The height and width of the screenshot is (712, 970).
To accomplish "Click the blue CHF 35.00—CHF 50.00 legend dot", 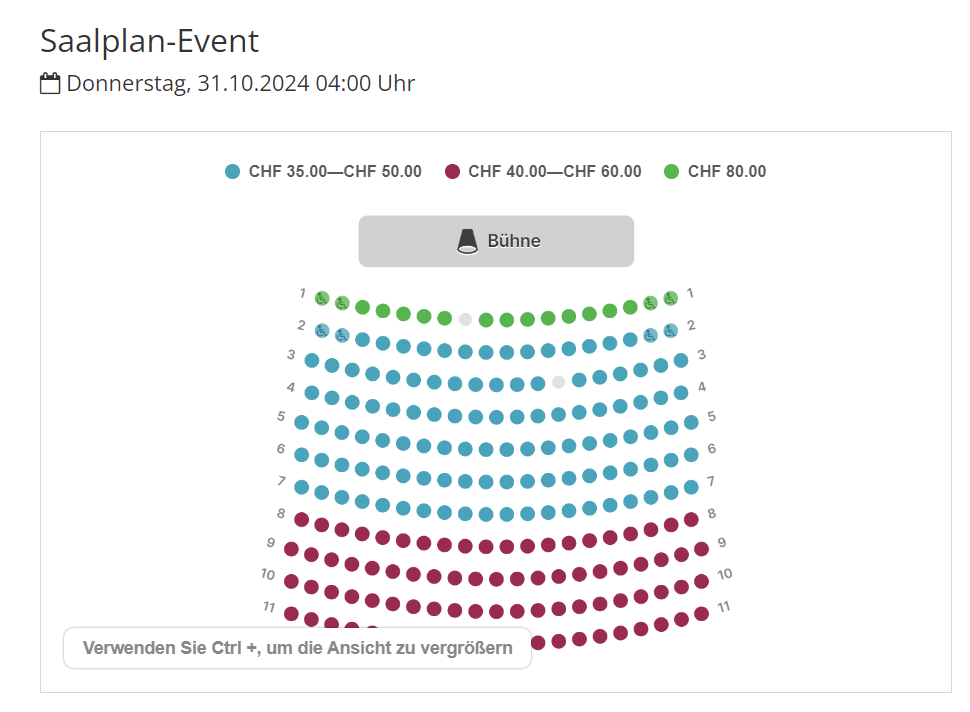I will coord(233,171).
